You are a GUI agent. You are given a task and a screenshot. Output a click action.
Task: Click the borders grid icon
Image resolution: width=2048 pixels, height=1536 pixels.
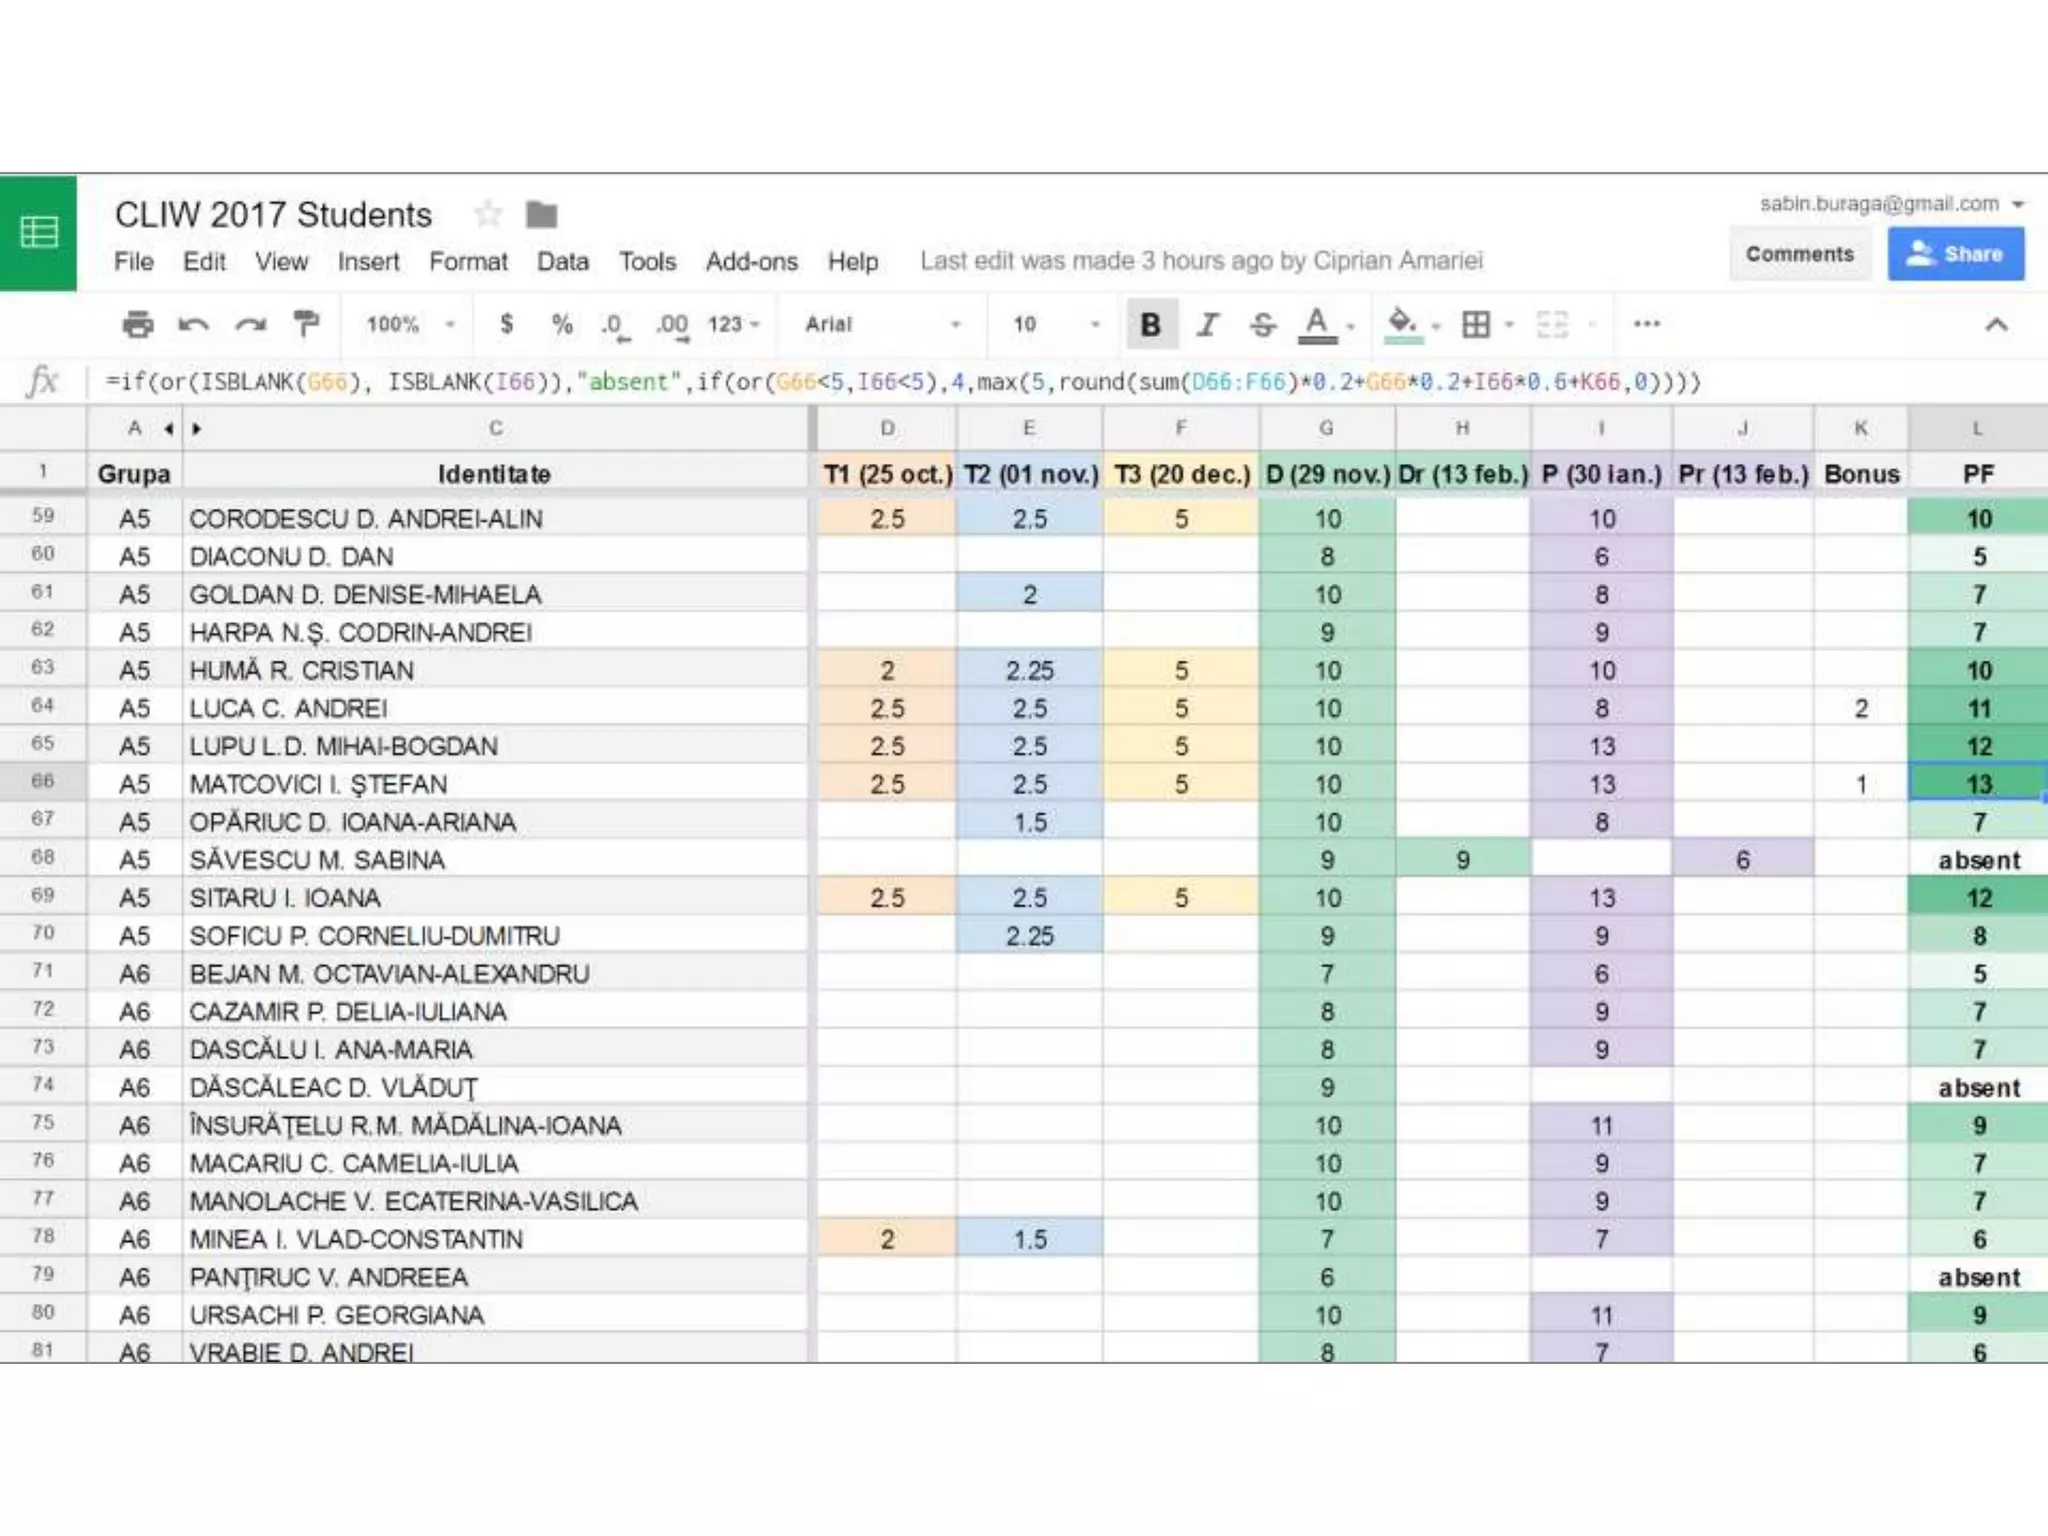pos(1476,324)
